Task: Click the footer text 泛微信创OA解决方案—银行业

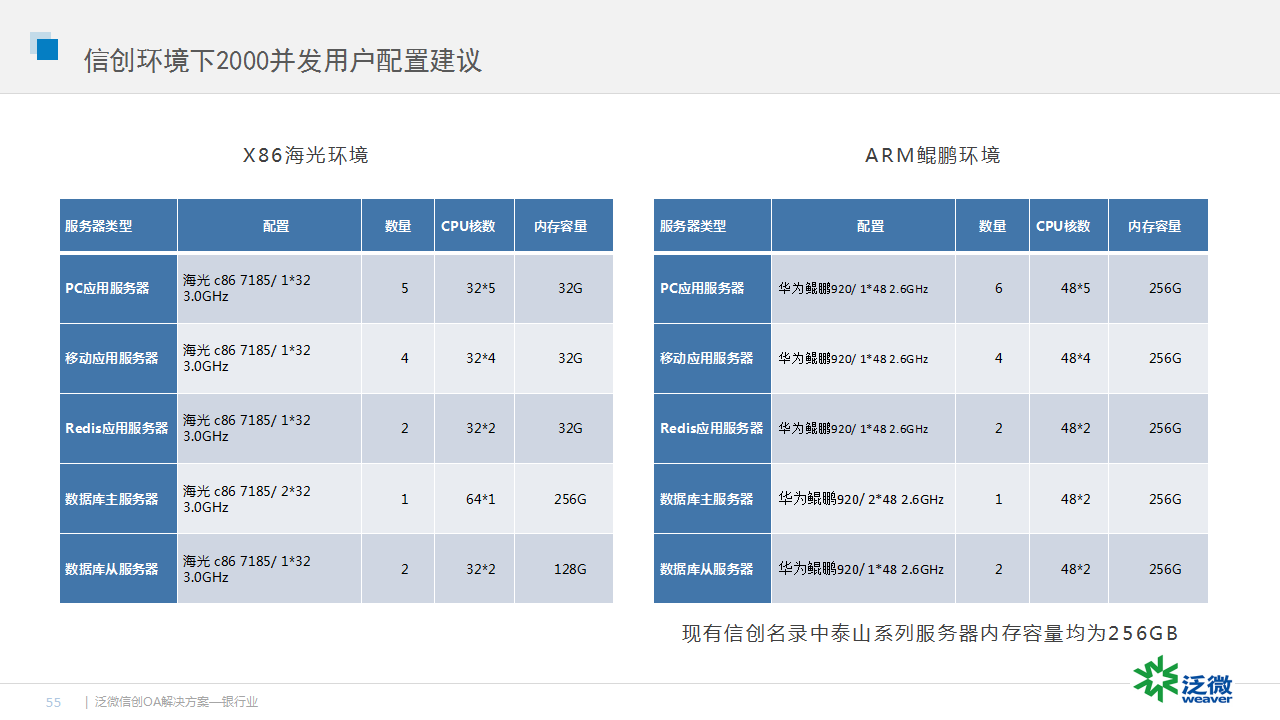Action: (x=176, y=702)
